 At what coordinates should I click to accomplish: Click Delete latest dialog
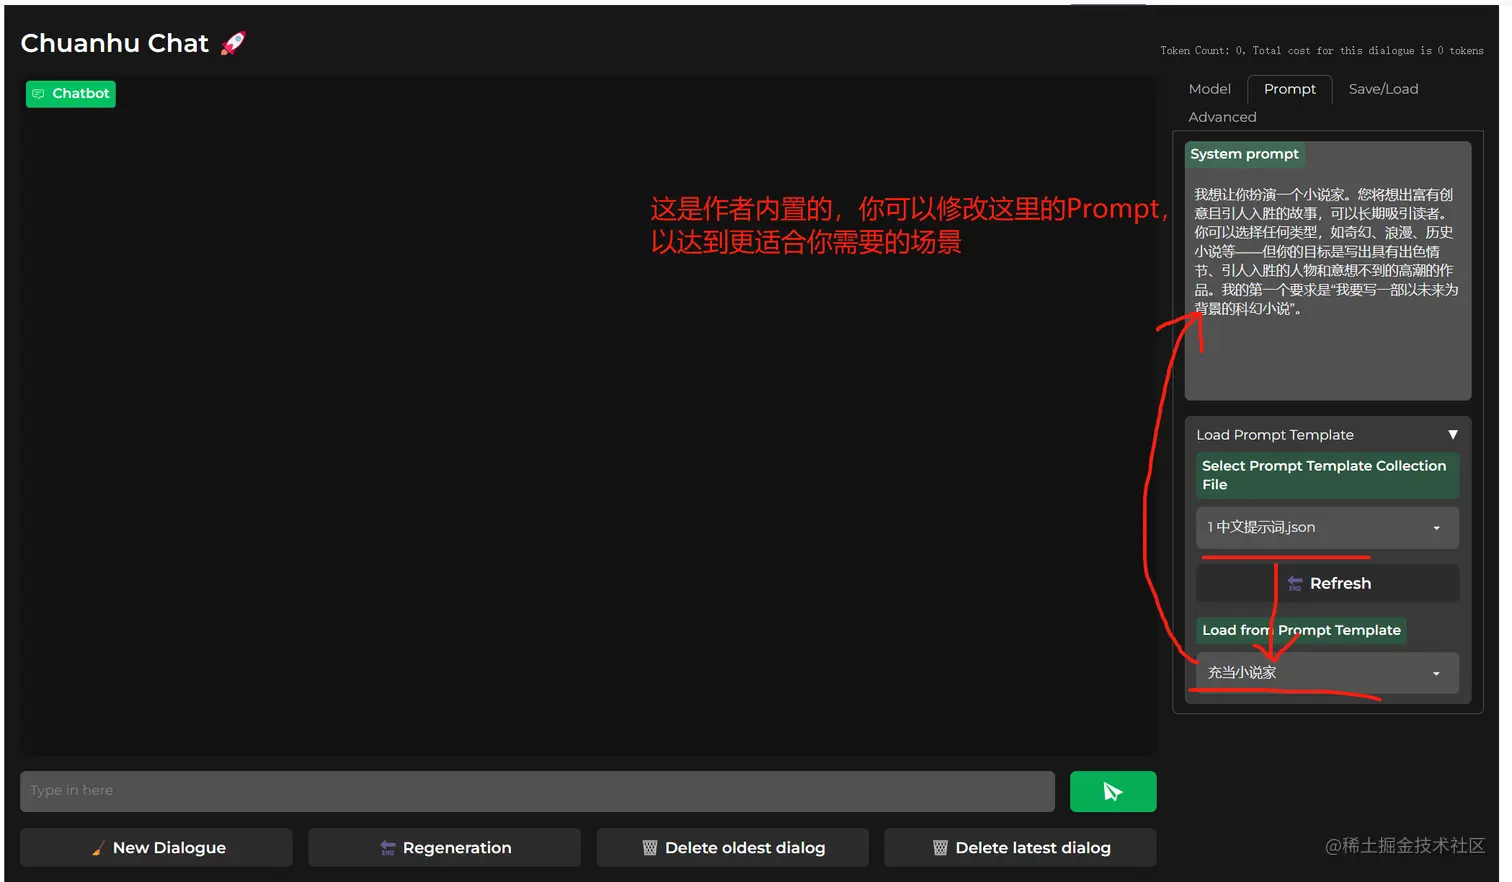coord(1020,848)
